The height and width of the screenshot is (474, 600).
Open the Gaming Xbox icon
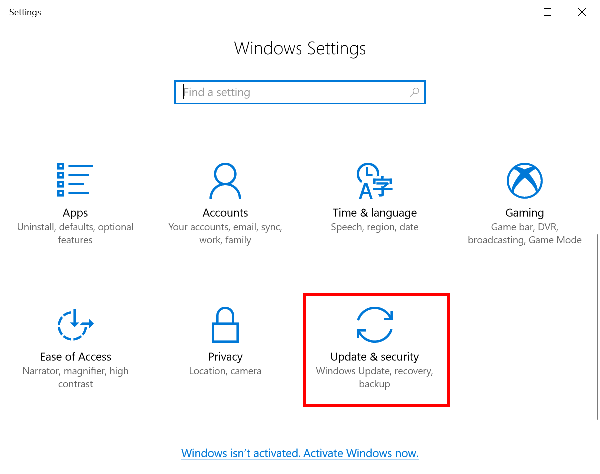pyautogui.click(x=524, y=181)
